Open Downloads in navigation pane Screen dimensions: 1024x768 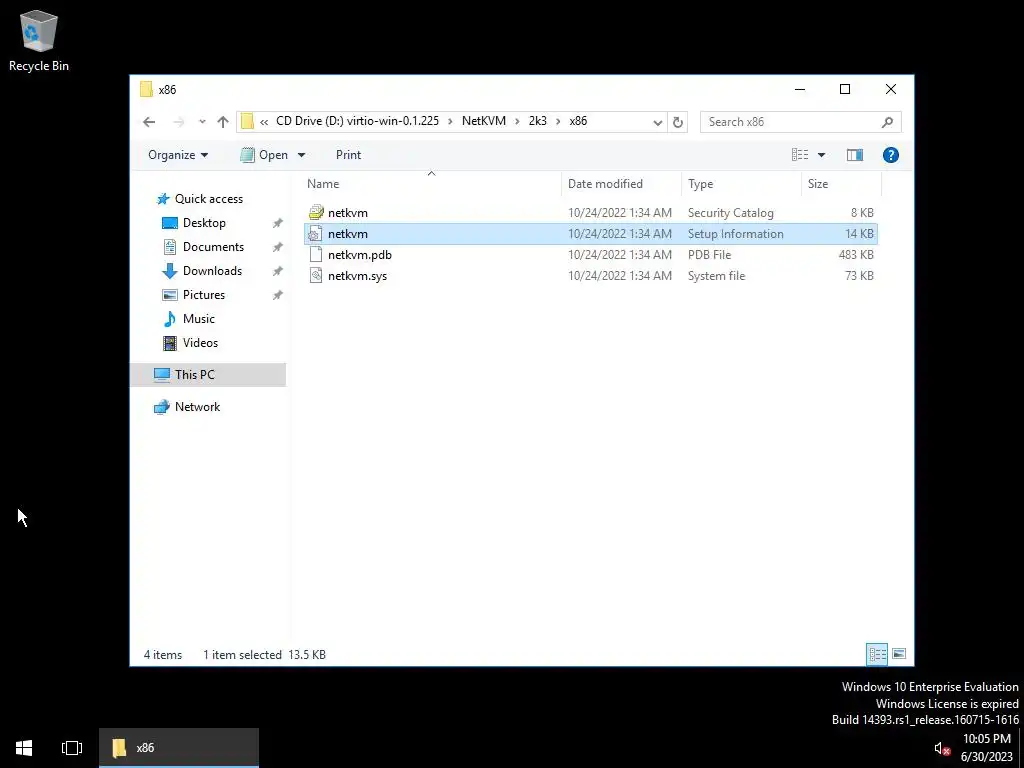point(212,270)
